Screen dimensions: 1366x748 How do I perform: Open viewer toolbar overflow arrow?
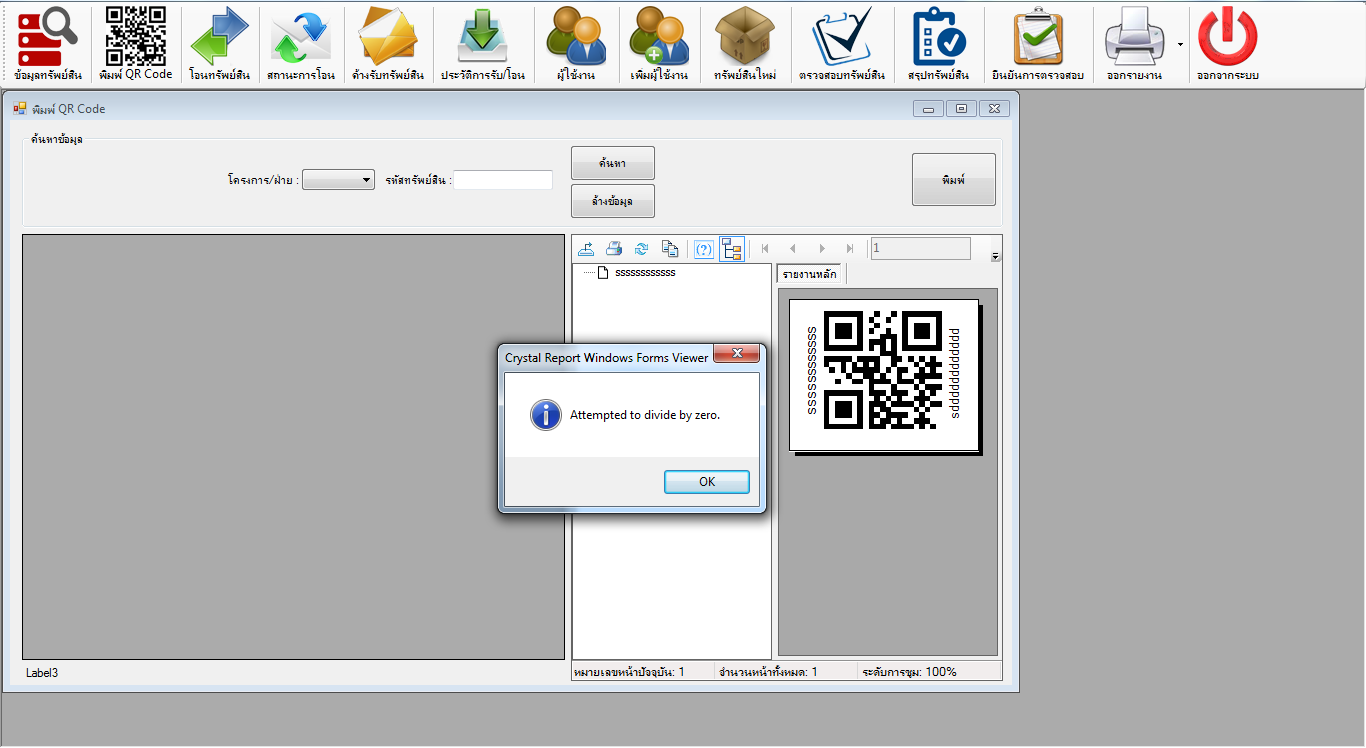click(995, 257)
